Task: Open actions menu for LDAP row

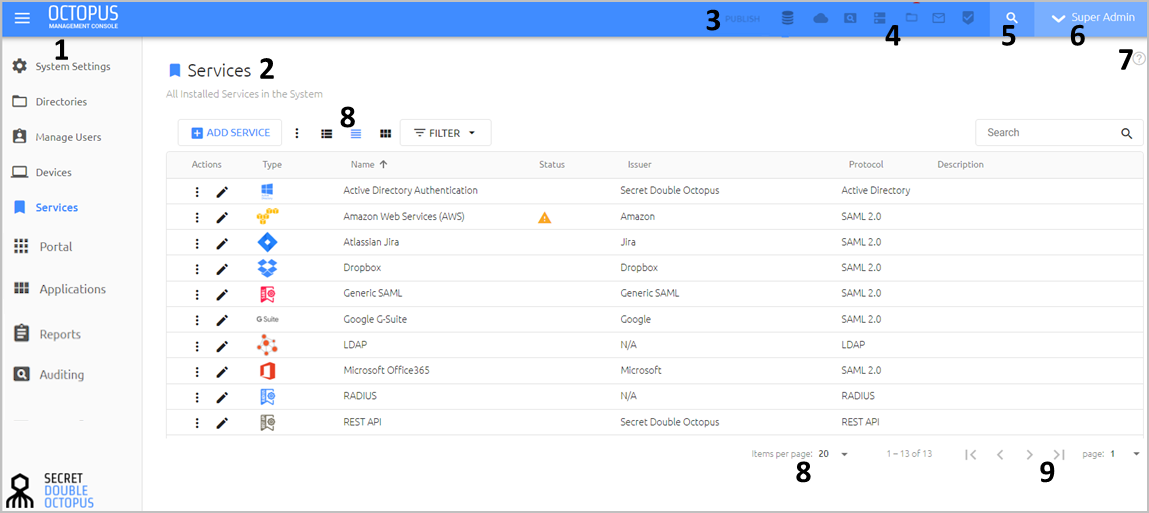Action: 197,346
